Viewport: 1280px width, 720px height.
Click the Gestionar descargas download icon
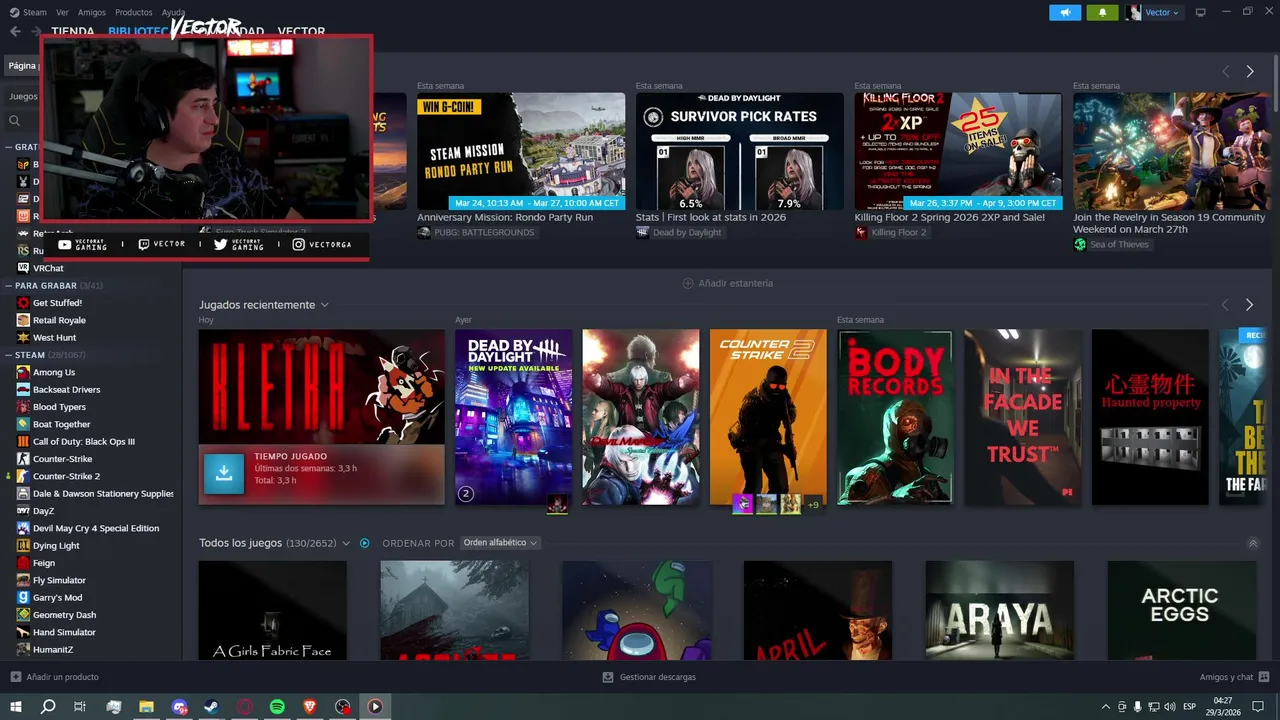[608, 677]
